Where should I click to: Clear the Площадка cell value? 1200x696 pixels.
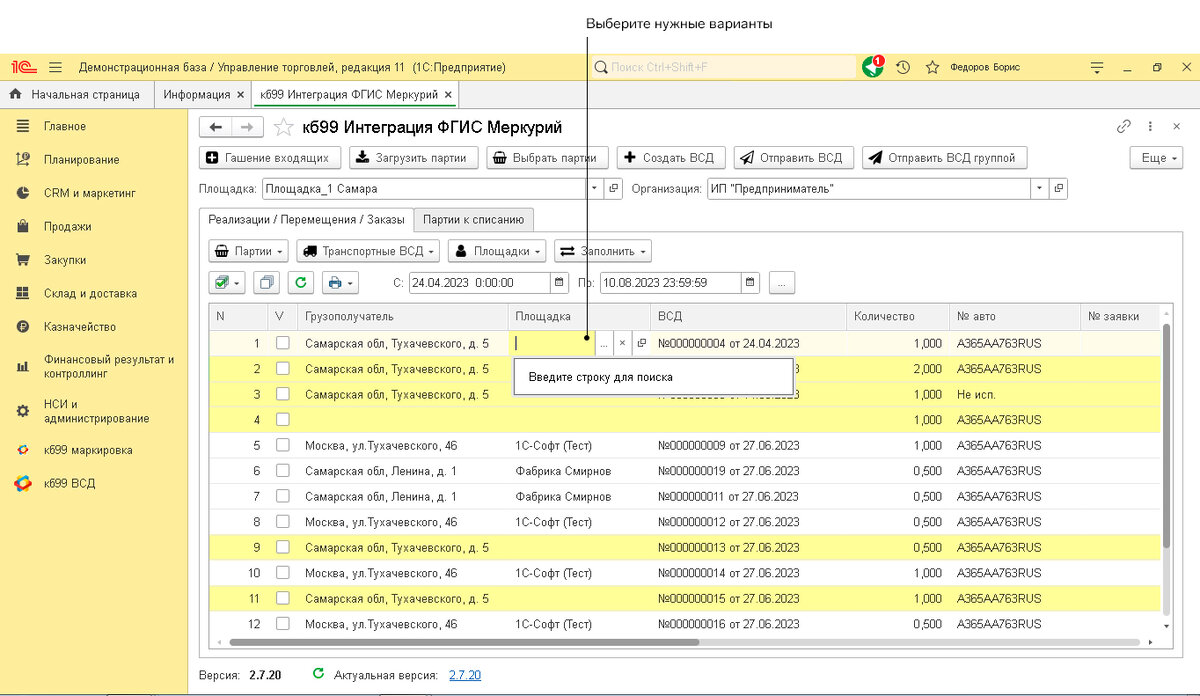tap(622, 343)
